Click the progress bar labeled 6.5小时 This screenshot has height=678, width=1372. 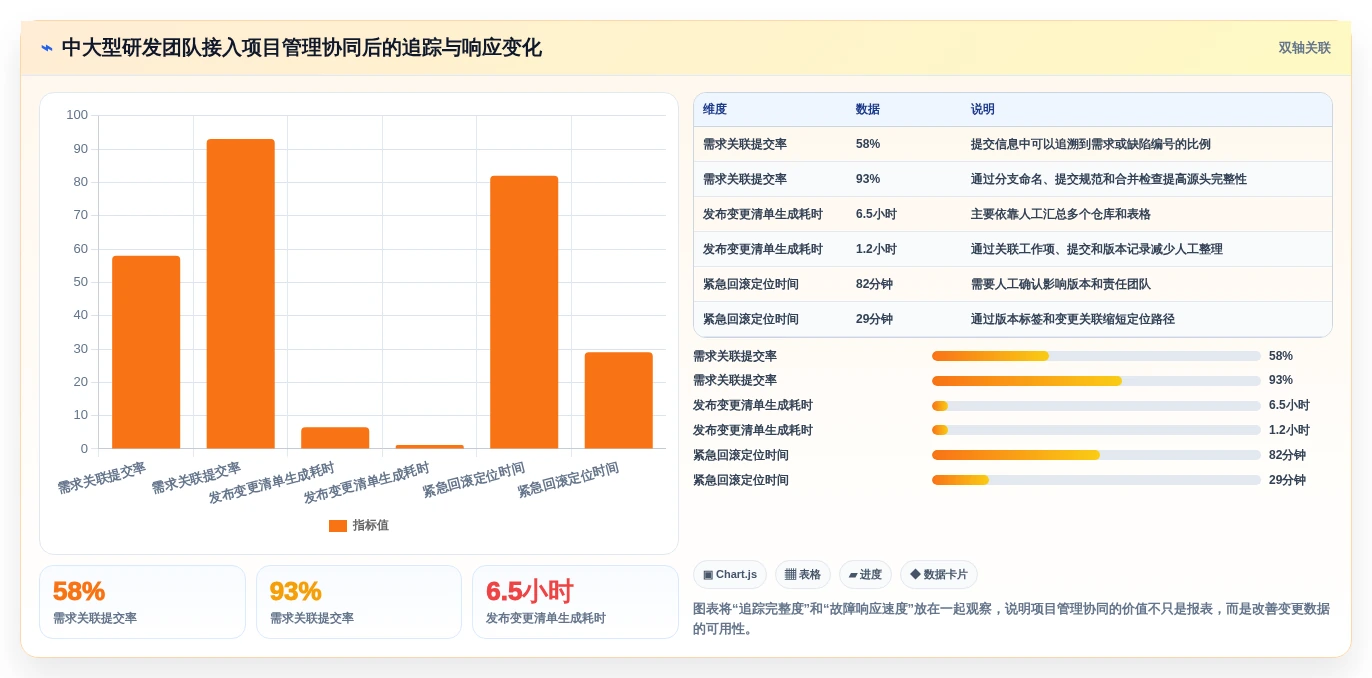1096,405
